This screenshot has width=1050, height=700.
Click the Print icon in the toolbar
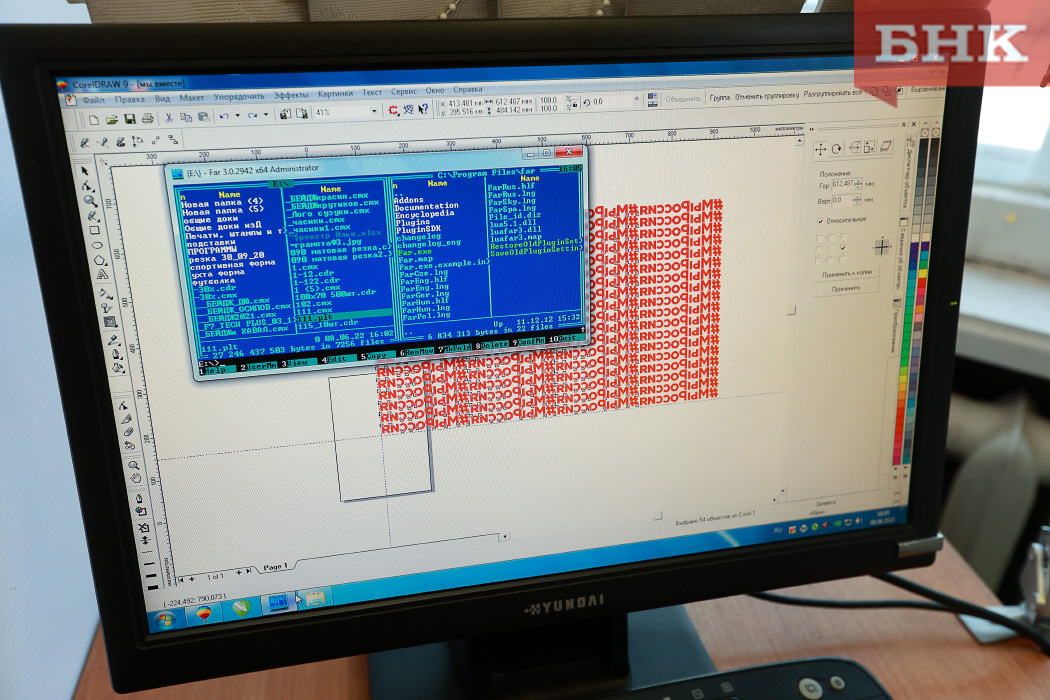click(148, 118)
